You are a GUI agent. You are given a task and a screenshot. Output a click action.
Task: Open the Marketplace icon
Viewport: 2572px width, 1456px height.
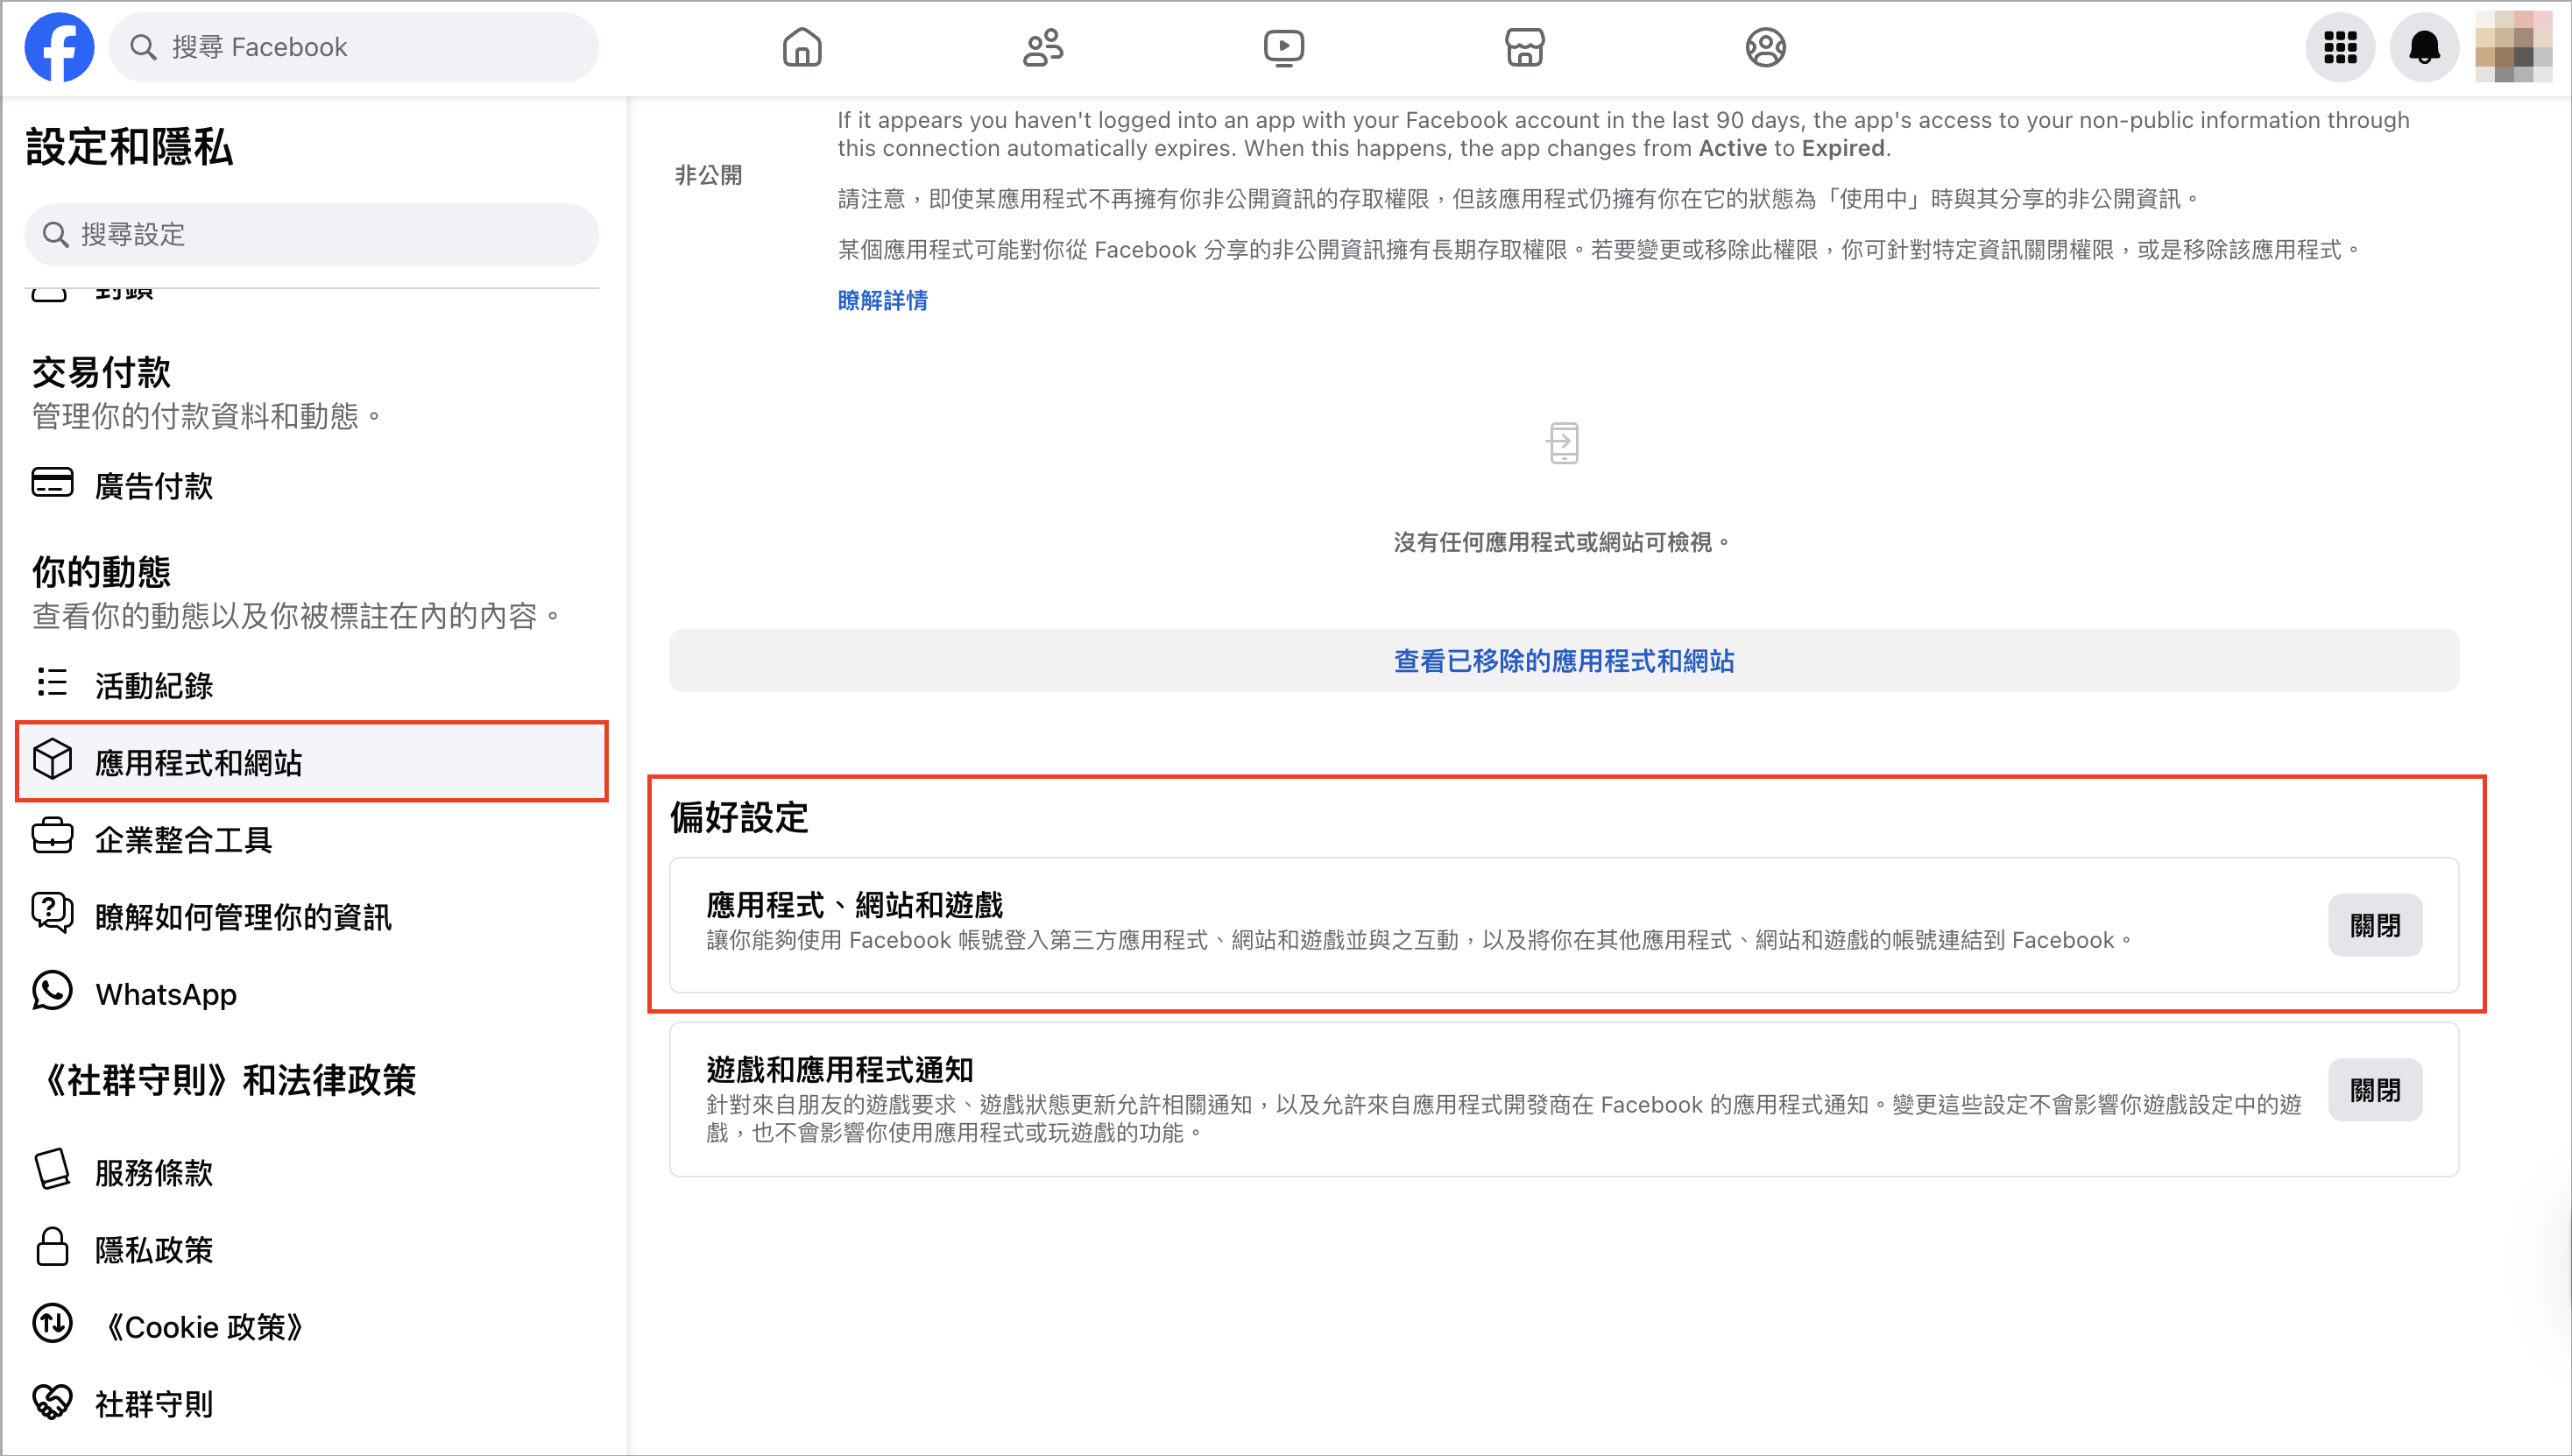(x=1525, y=47)
